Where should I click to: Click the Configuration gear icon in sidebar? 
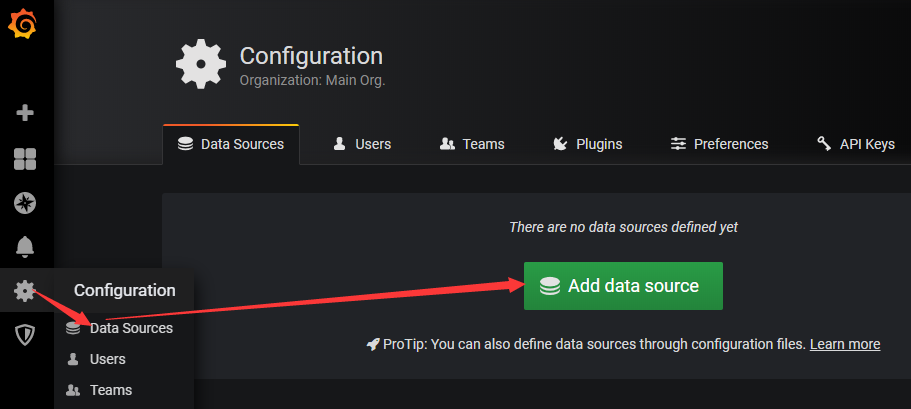point(25,291)
